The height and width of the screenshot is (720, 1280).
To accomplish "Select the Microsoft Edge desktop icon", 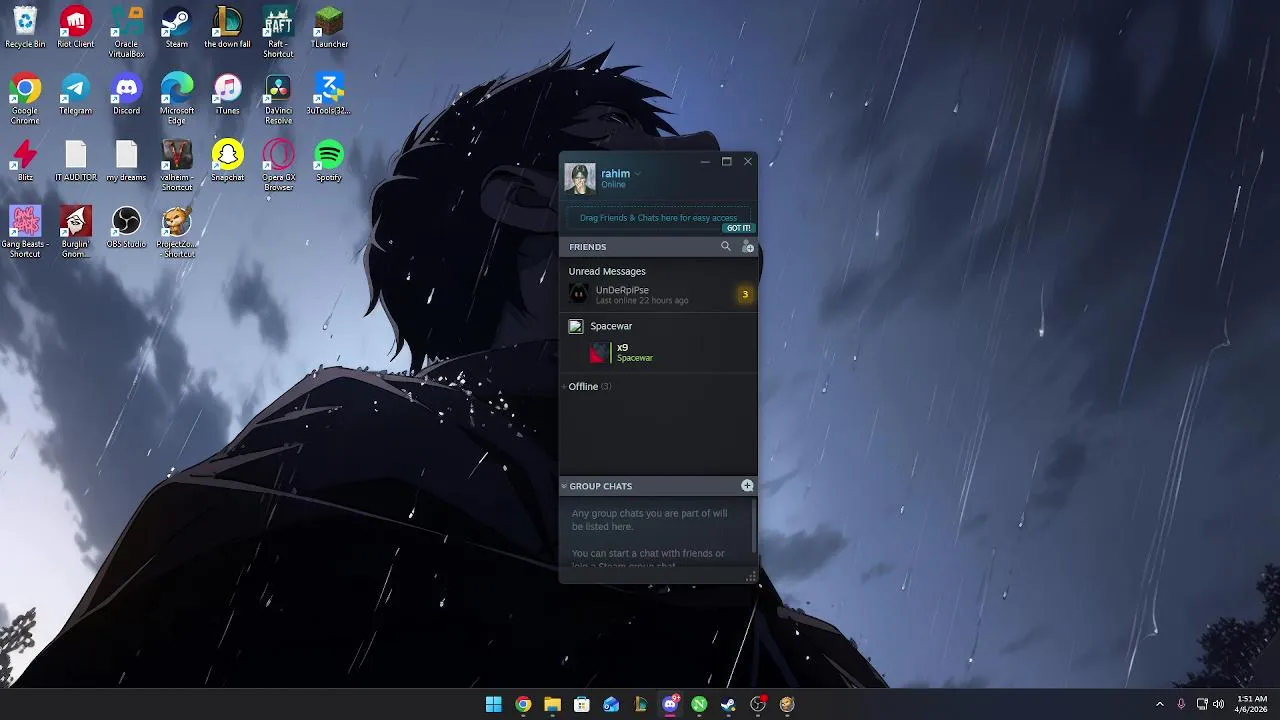I will tap(177, 98).
